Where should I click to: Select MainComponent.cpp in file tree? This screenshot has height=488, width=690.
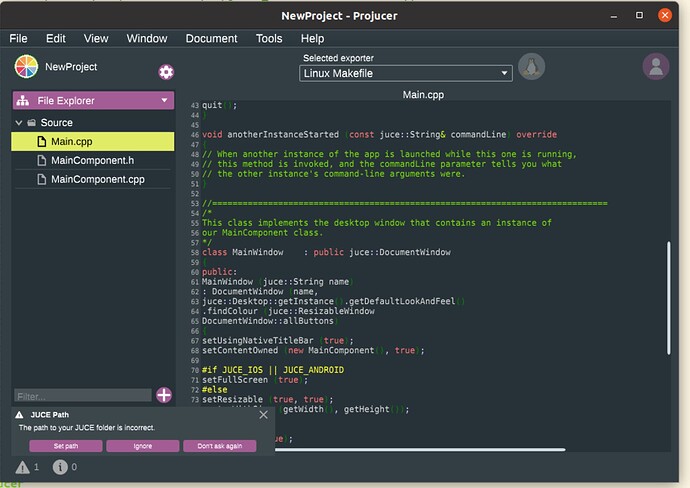[x=92, y=180]
